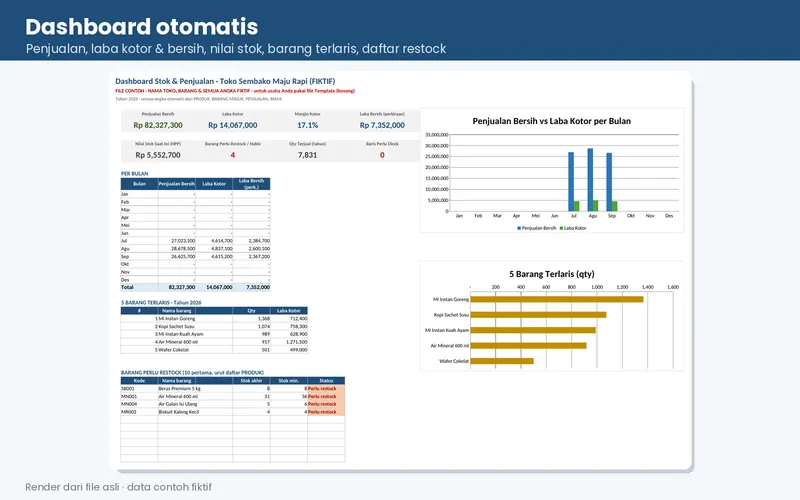Click the 'Bulan' column header

139,184
